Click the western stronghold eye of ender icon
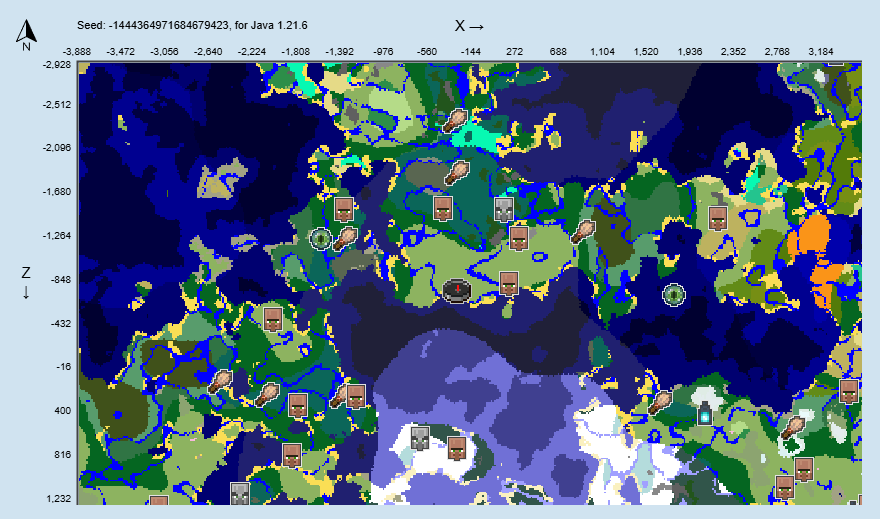Screen dimensions: 880x519 click(320, 238)
